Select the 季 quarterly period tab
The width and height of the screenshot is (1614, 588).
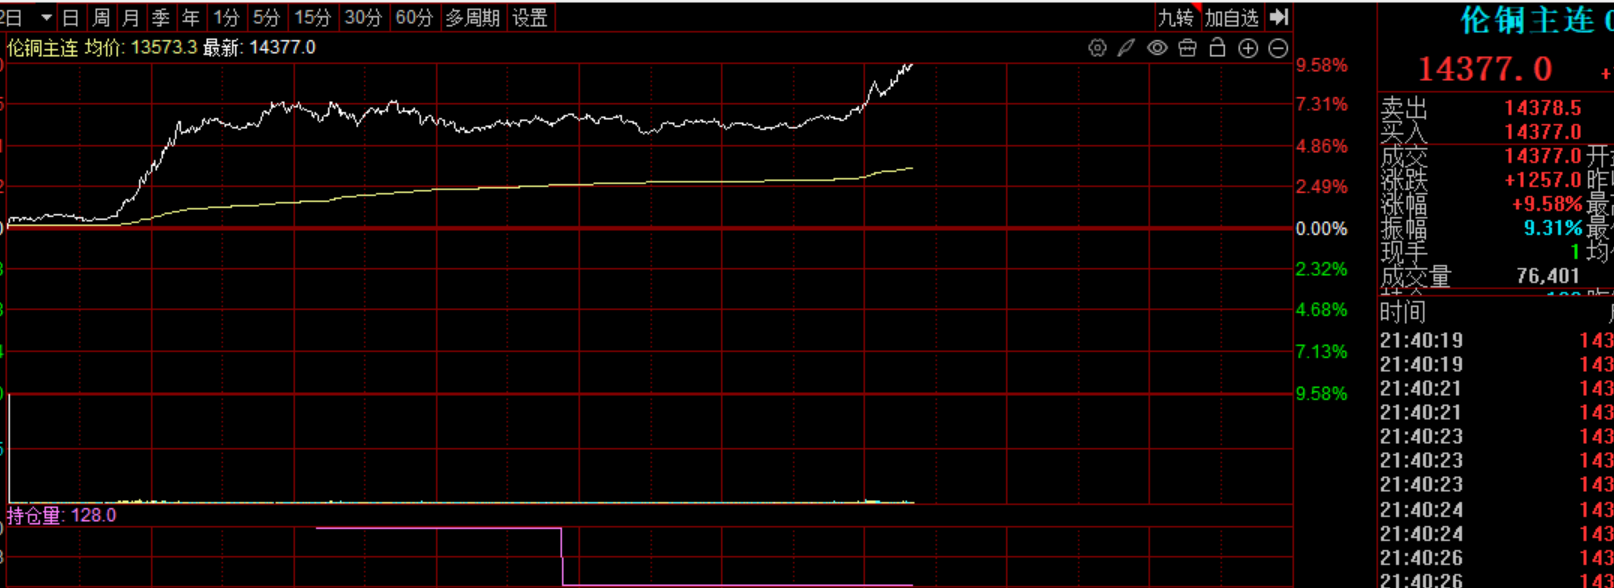(x=161, y=18)
